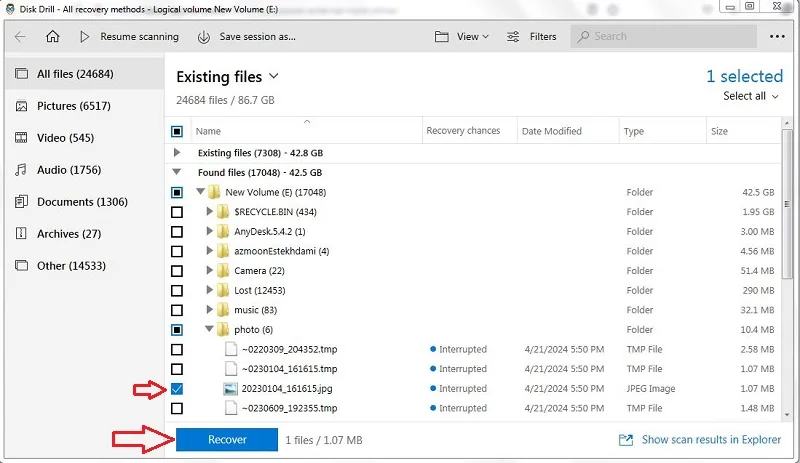Select Documents (1306) category
Image resolution: width=800 pixels, height=463 pixels.
point(84,202)
